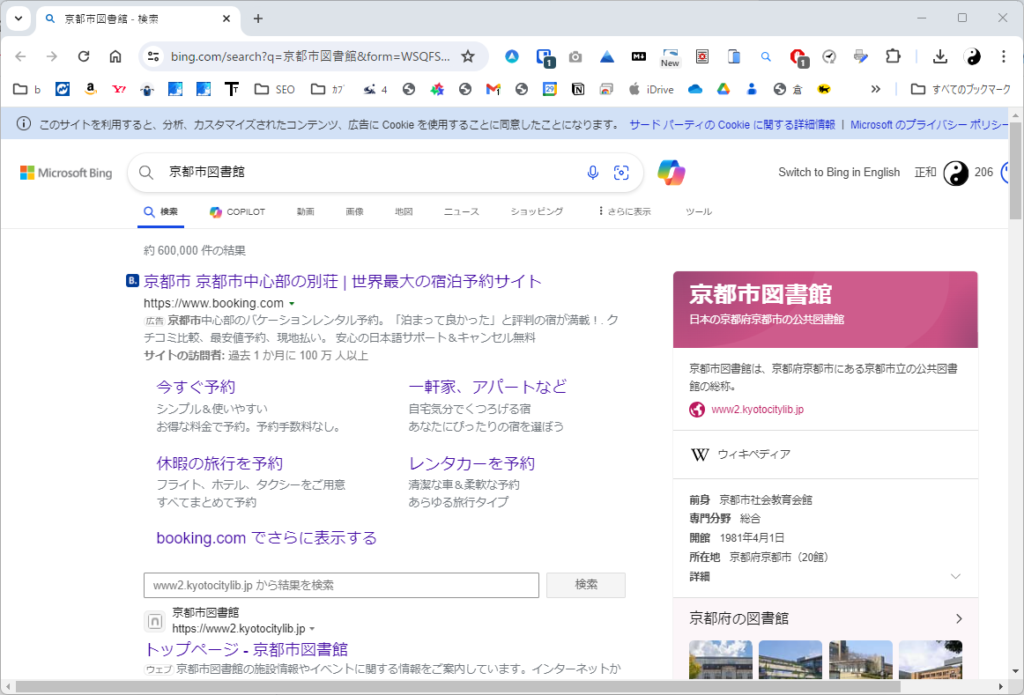Click the vertical scrollbar thumb
Viewport: 1024px width, 695px height.
[x=1016, y=170]
